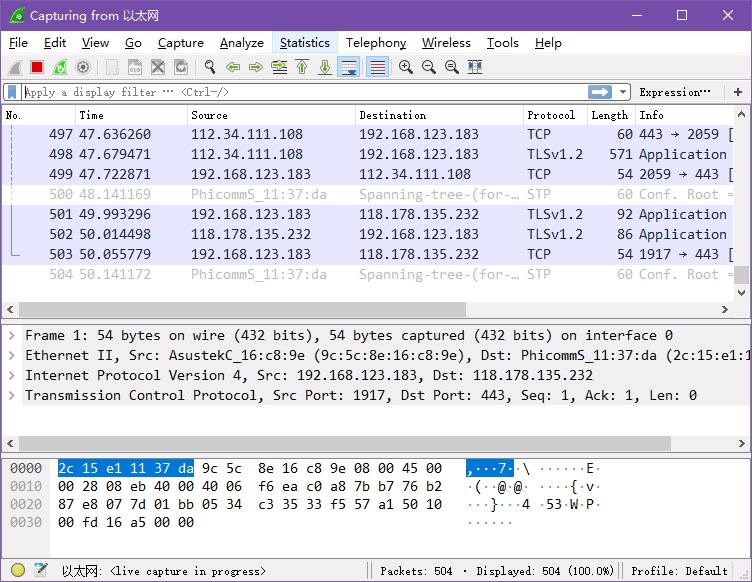Click the packet details horizontal scrollbar
752x582 pixels.
pyautogui.click(x=345, y=443)
